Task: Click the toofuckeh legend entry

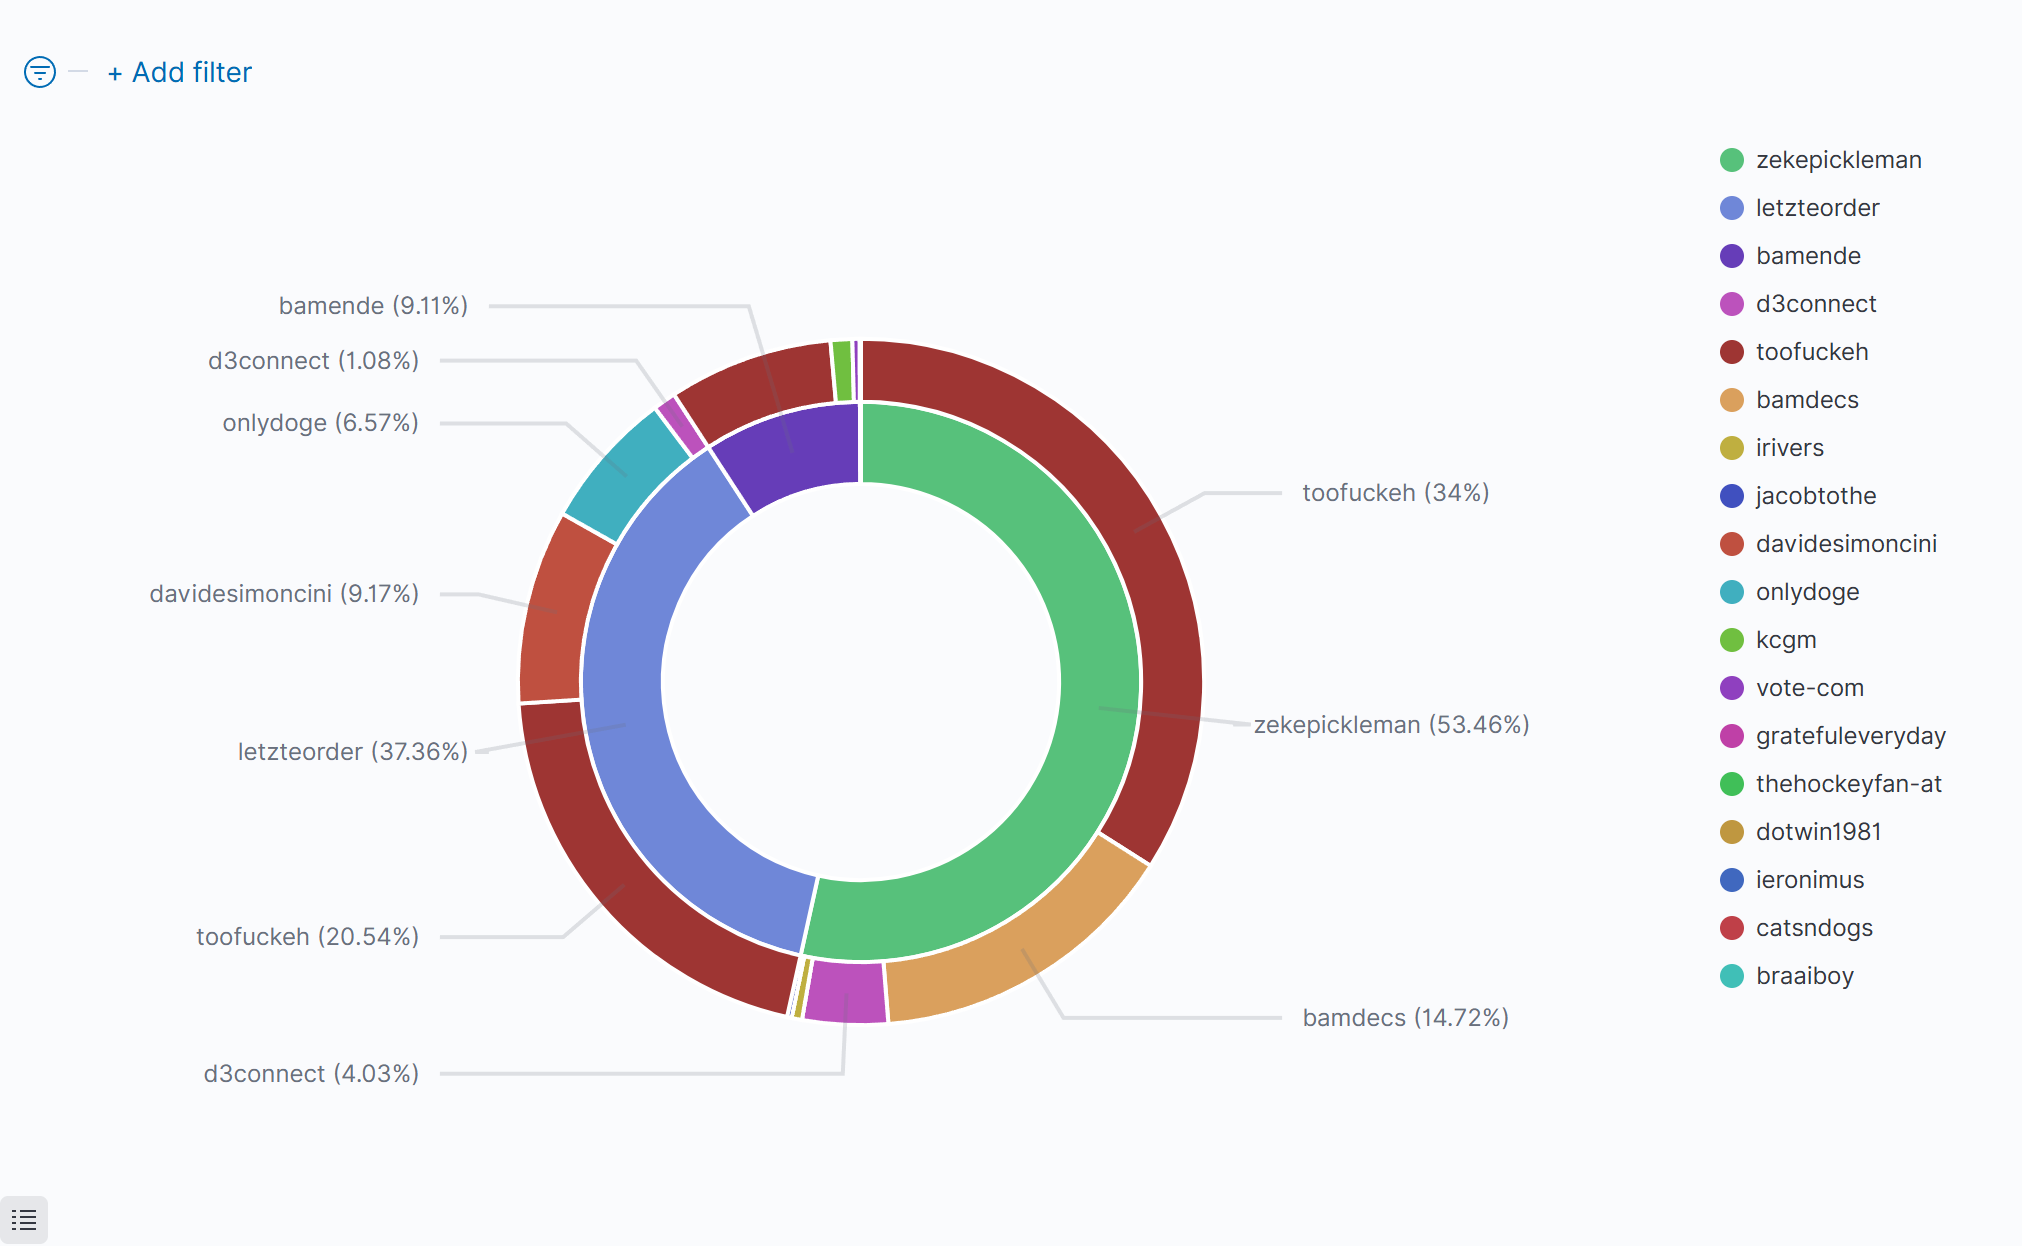Action: [x=1811, y=352]
